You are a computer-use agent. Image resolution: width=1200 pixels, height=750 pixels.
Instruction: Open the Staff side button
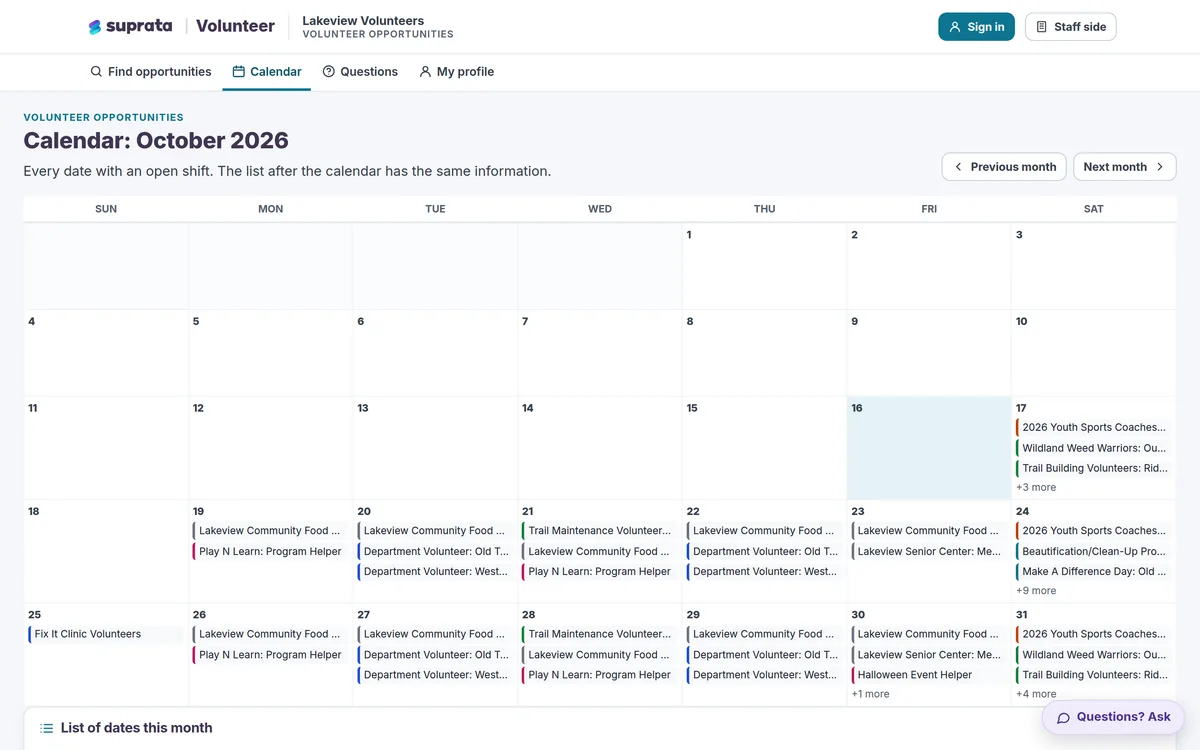[1070, 27]
